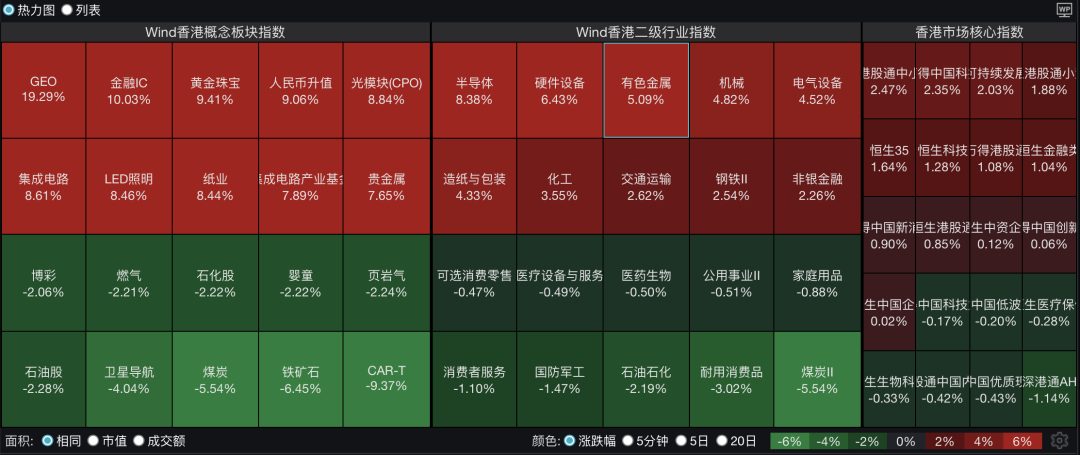Image resolution: width=1080 pixels, height=455 pixels.
Task: Open the 深港通AH -1.14% tile
Action: 1050,389
